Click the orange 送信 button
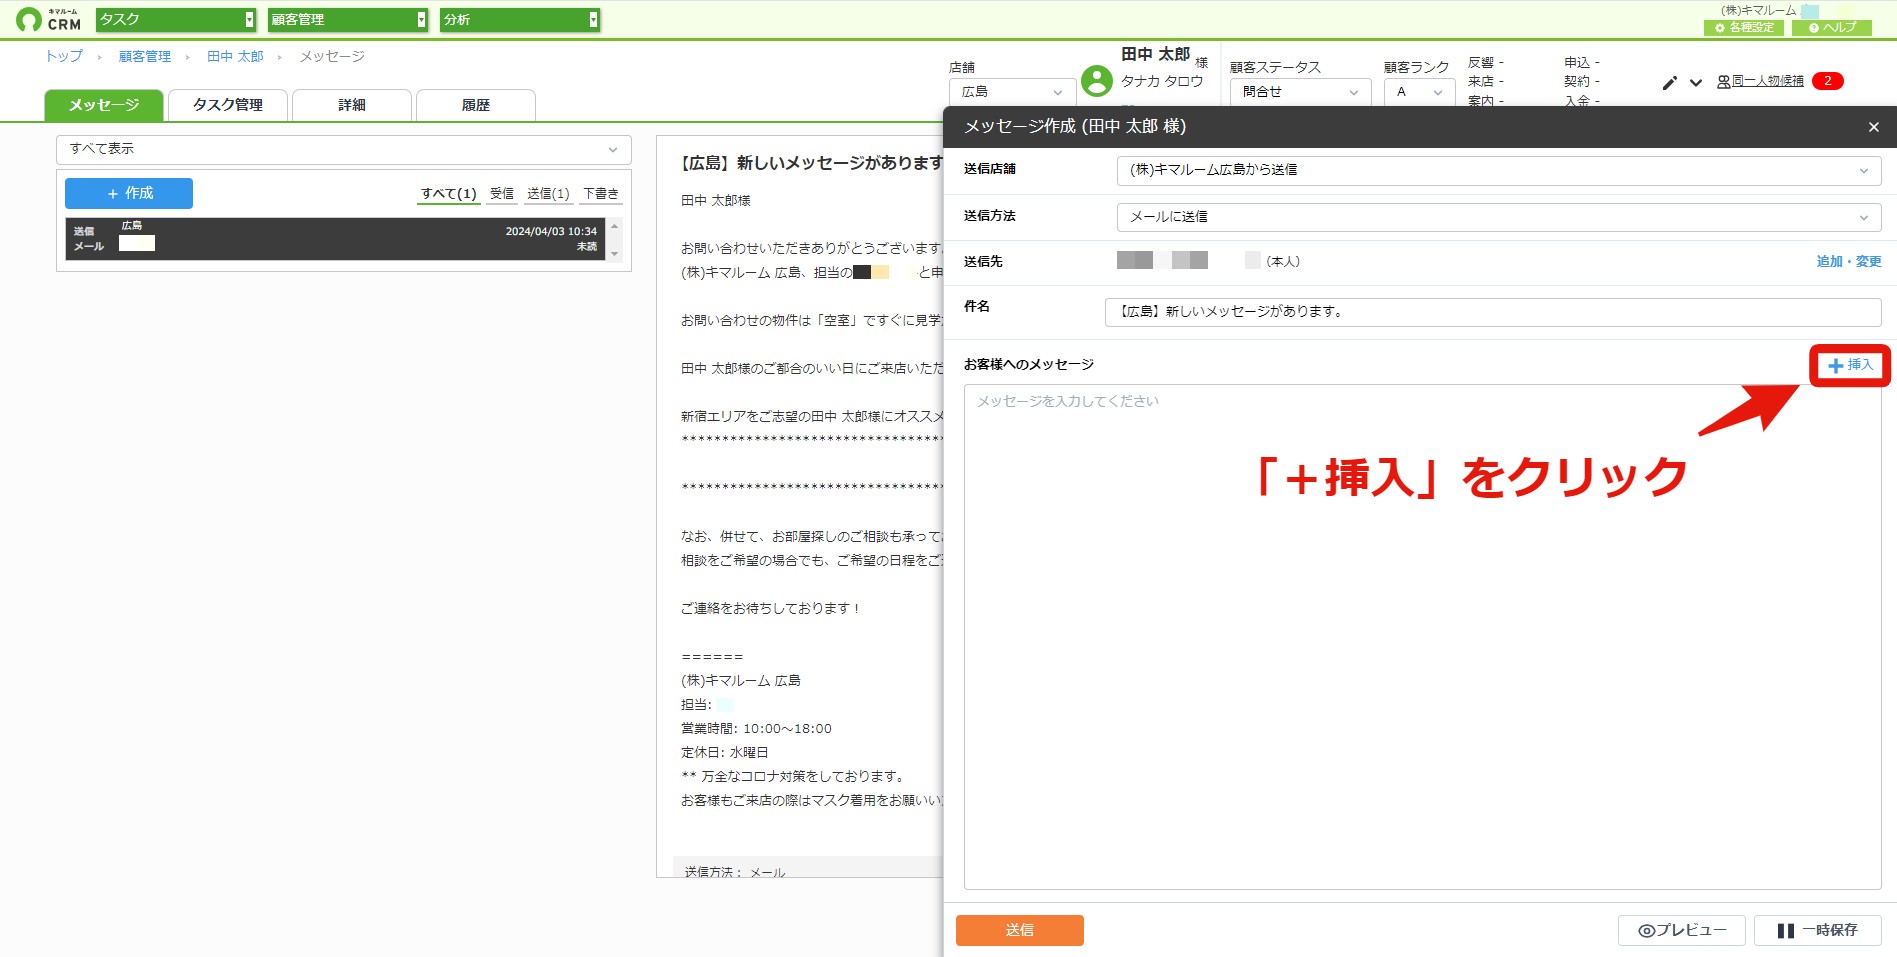The width and height of the screenshot is (1897, 957). [1020, 930]
